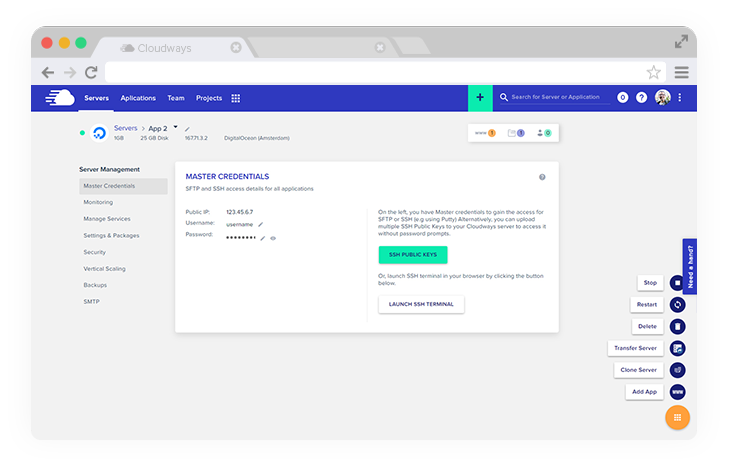
Task: Click the Restart label button
Action: tap(647, 305)
